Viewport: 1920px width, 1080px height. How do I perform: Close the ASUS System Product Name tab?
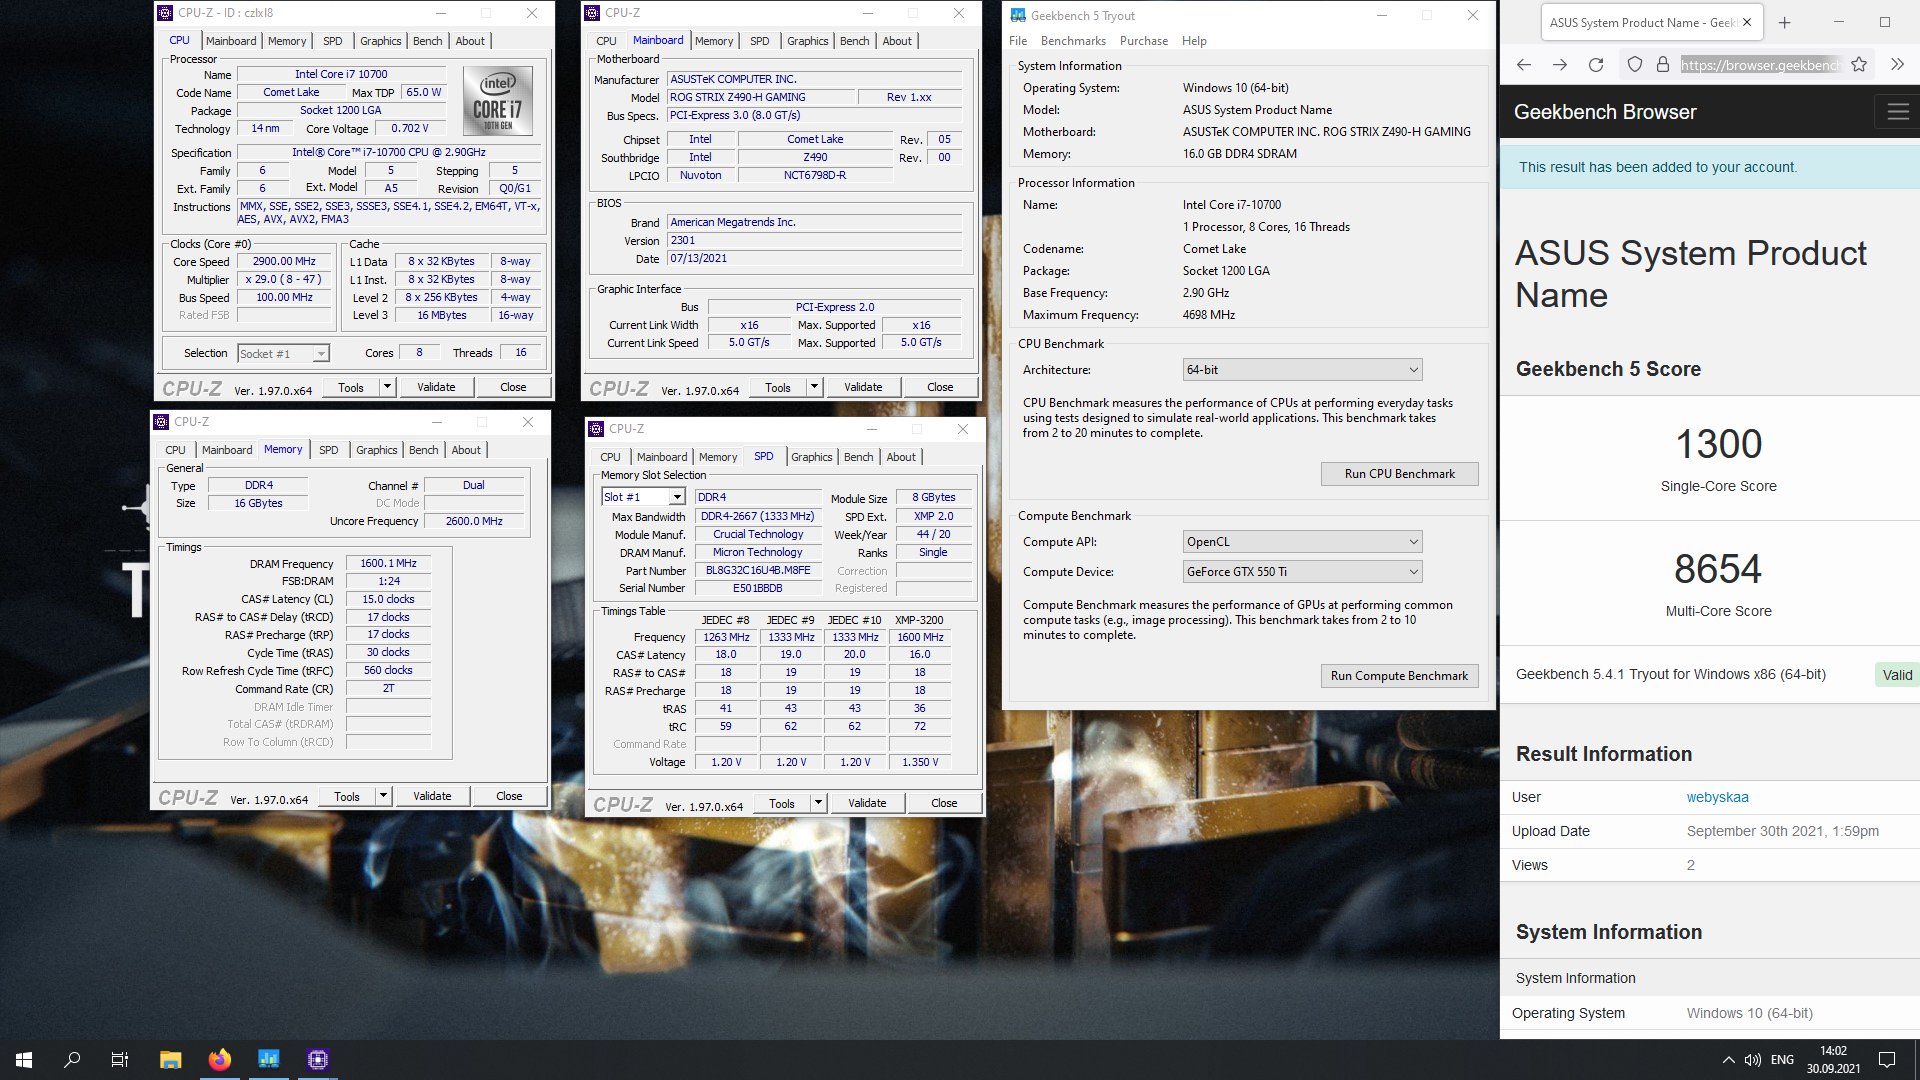[x=1747, y=22]
